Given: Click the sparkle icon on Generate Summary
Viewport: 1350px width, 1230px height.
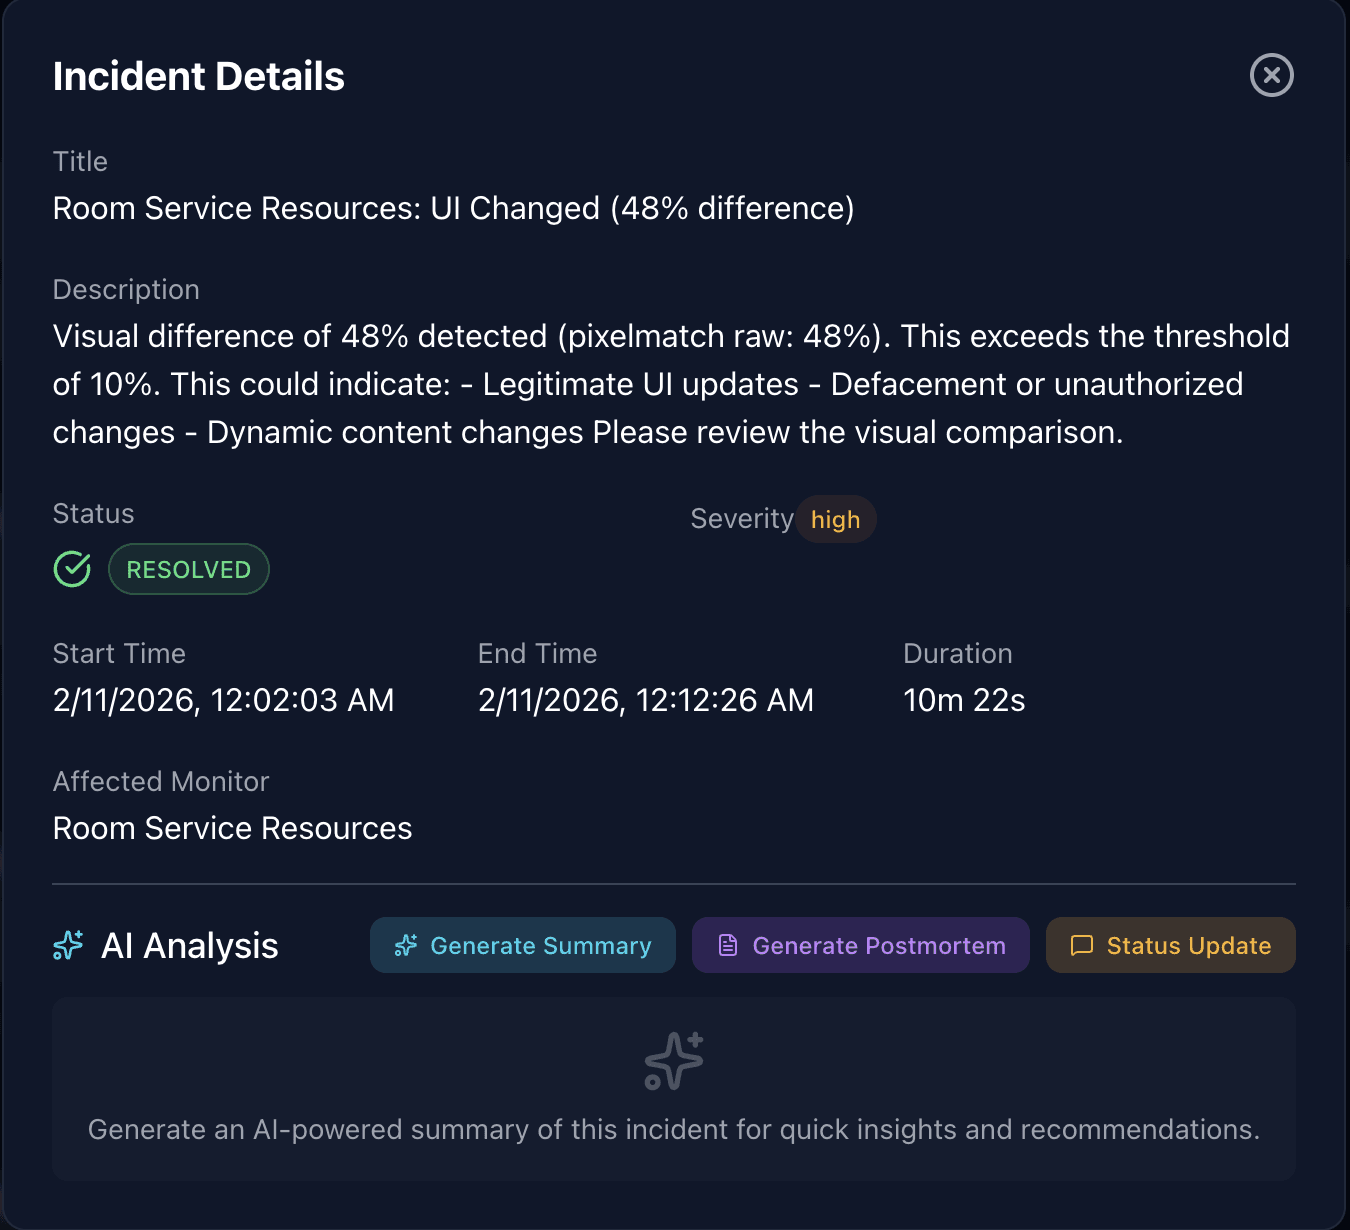Looking at the screenshot, I should pyautogui.click(x=406, y=945).
